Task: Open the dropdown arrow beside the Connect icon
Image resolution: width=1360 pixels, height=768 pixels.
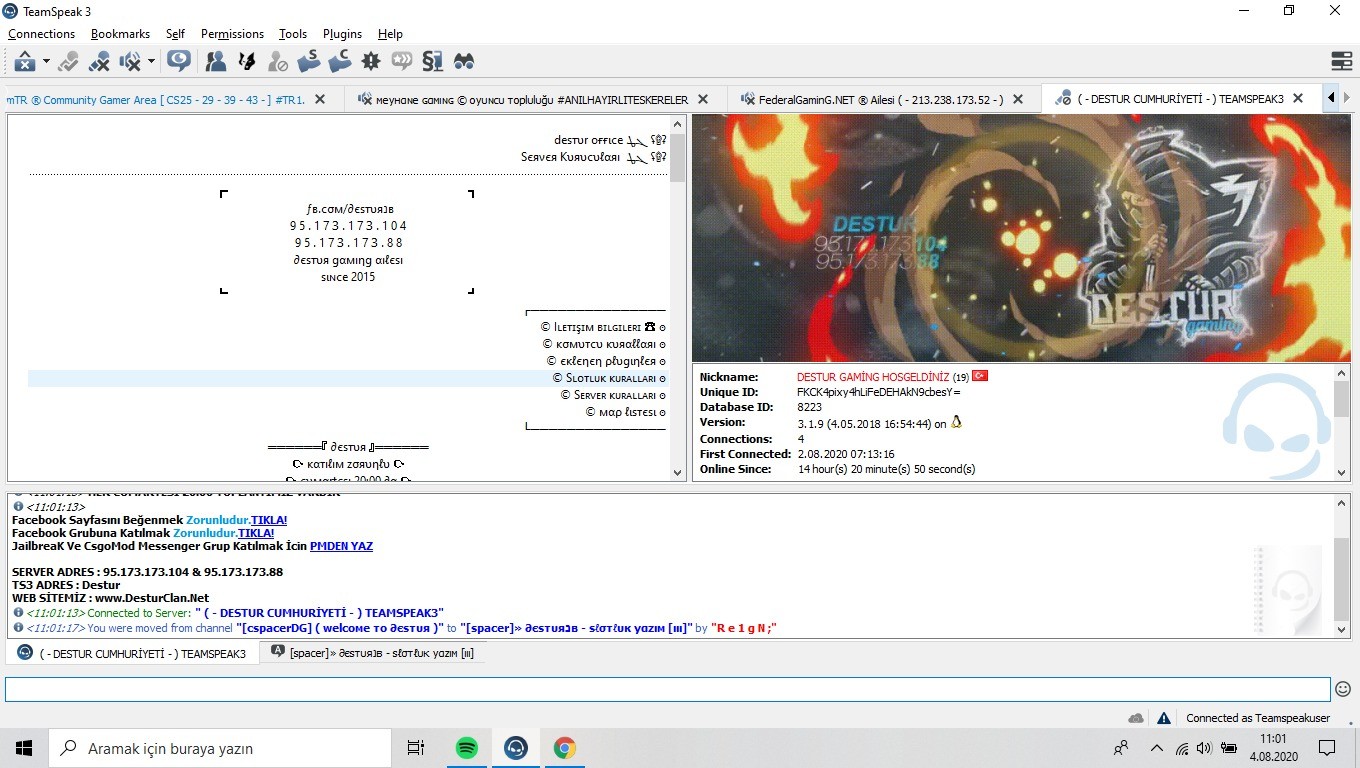Action: pos(46,62)
